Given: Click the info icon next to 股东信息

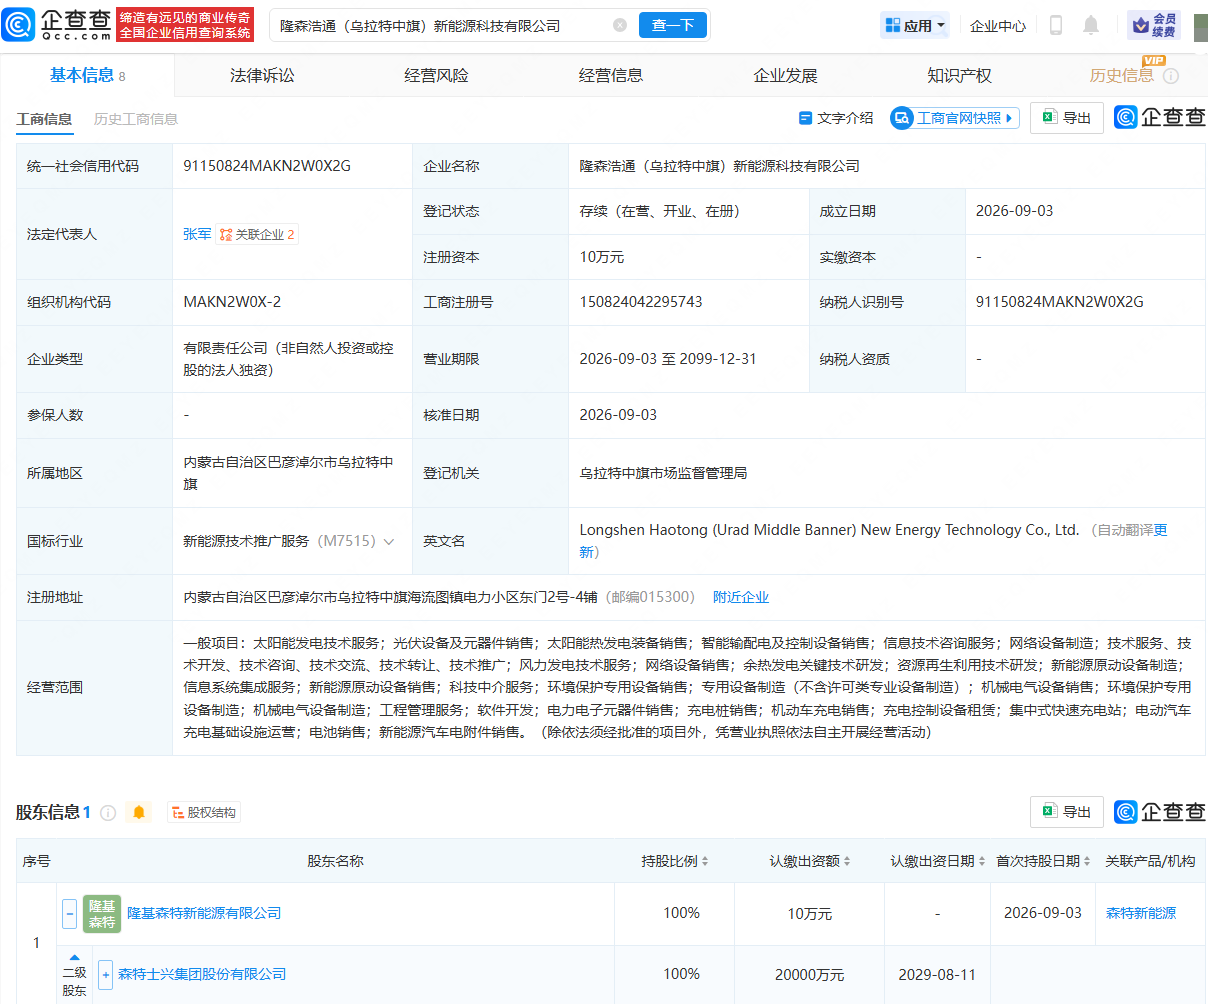Looking at the screenshot, I should click(x=108, y=813).
